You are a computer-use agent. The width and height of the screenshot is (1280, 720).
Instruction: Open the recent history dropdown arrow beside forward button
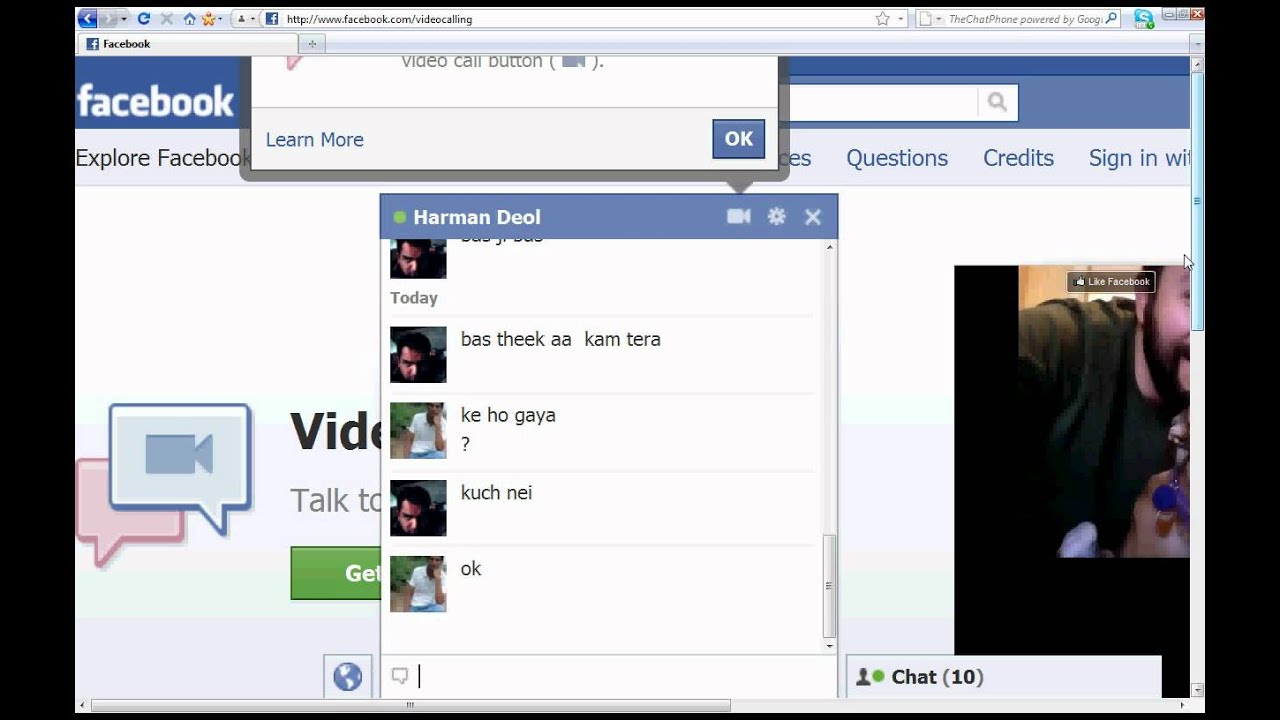pyautogui.click(x=124, y=19)
